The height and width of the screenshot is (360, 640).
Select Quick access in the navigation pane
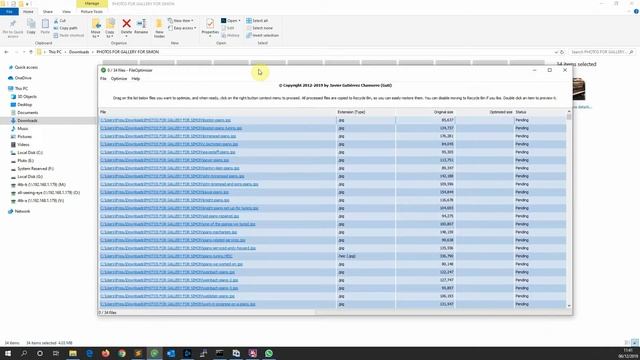pos(26,67)
